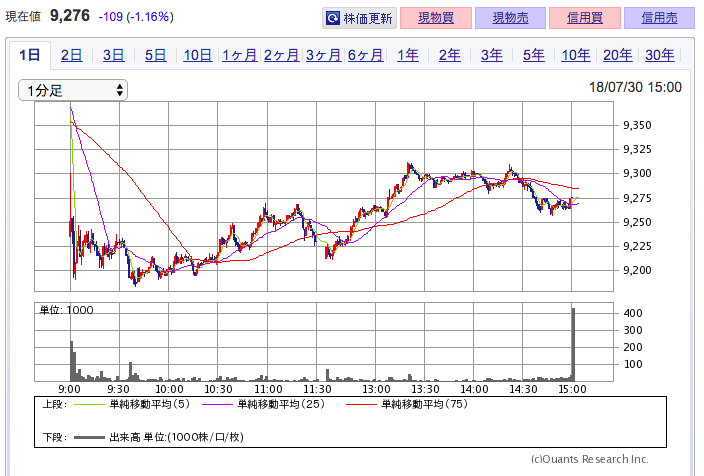View the 30年 chart range
Screen dimensions: 704x476
click(x=660, y=55)
